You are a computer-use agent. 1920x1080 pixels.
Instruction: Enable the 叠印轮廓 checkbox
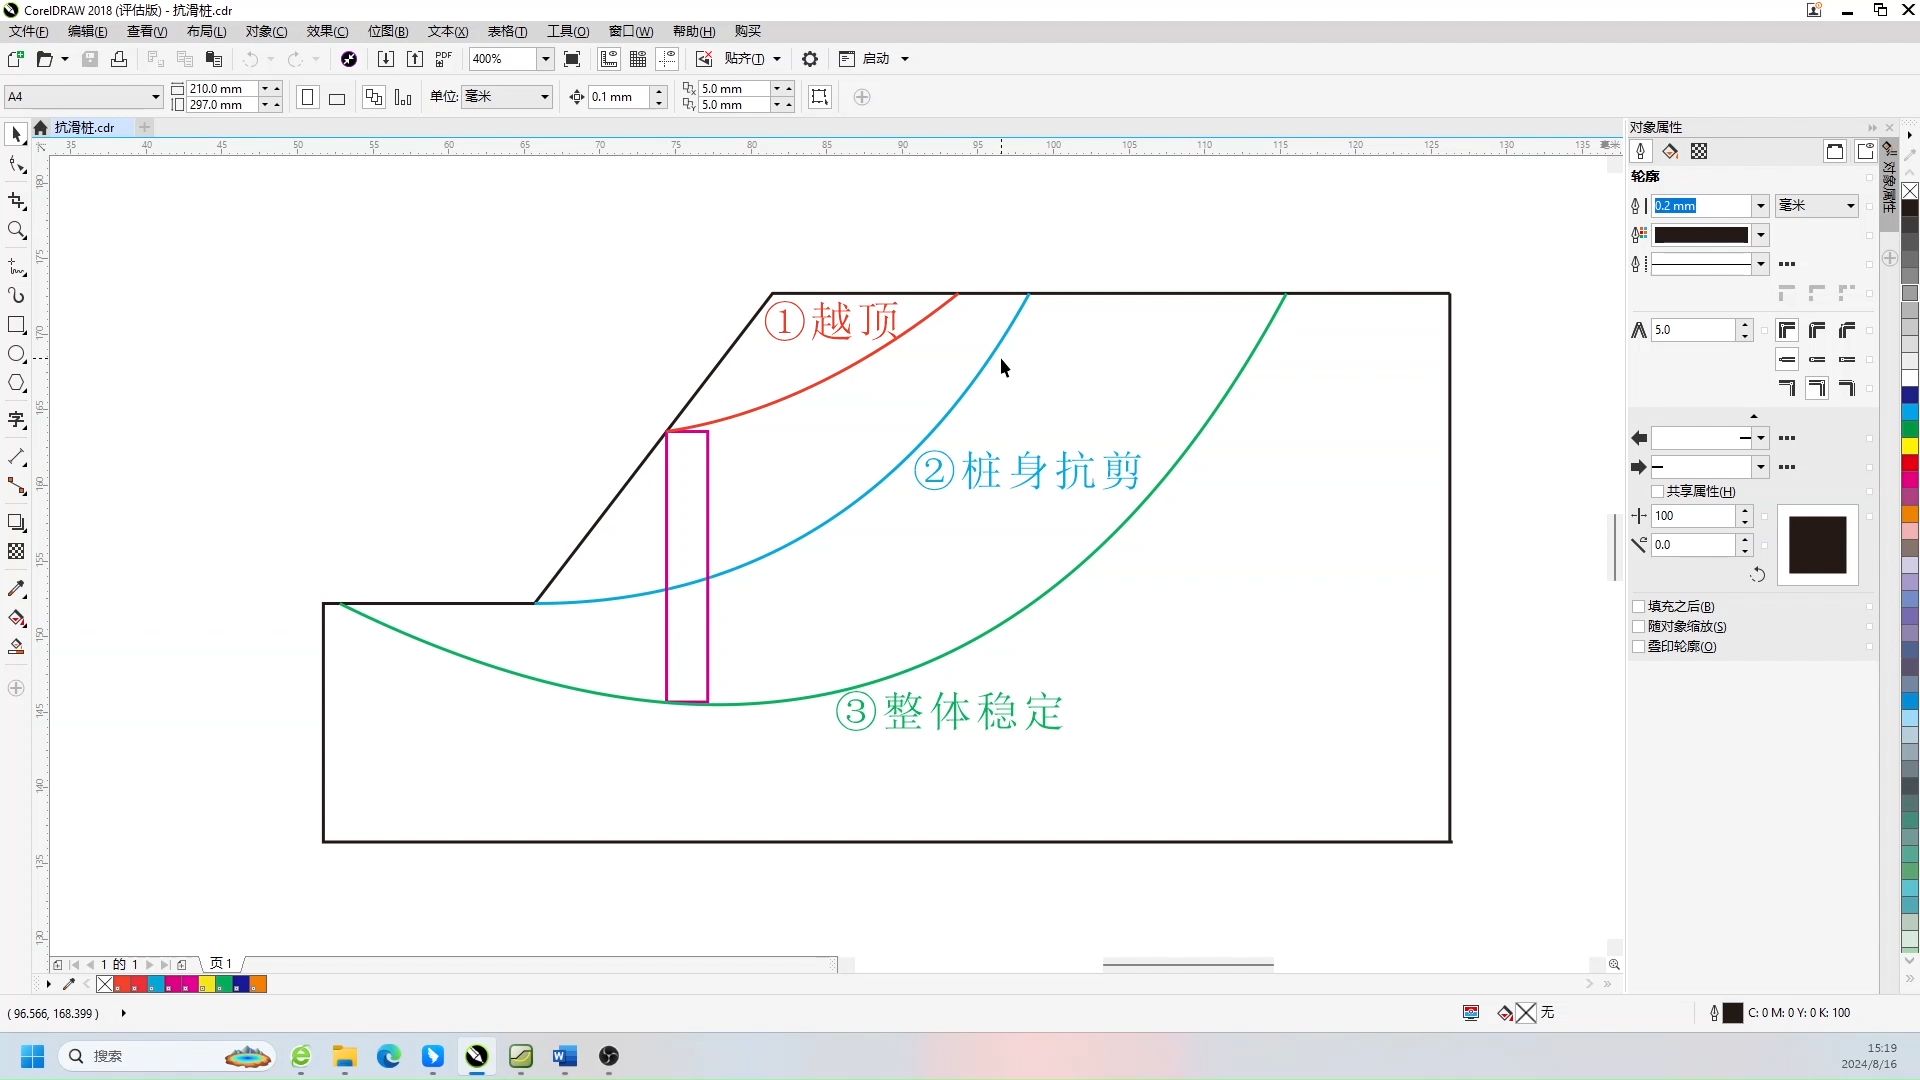(1638, 646)
